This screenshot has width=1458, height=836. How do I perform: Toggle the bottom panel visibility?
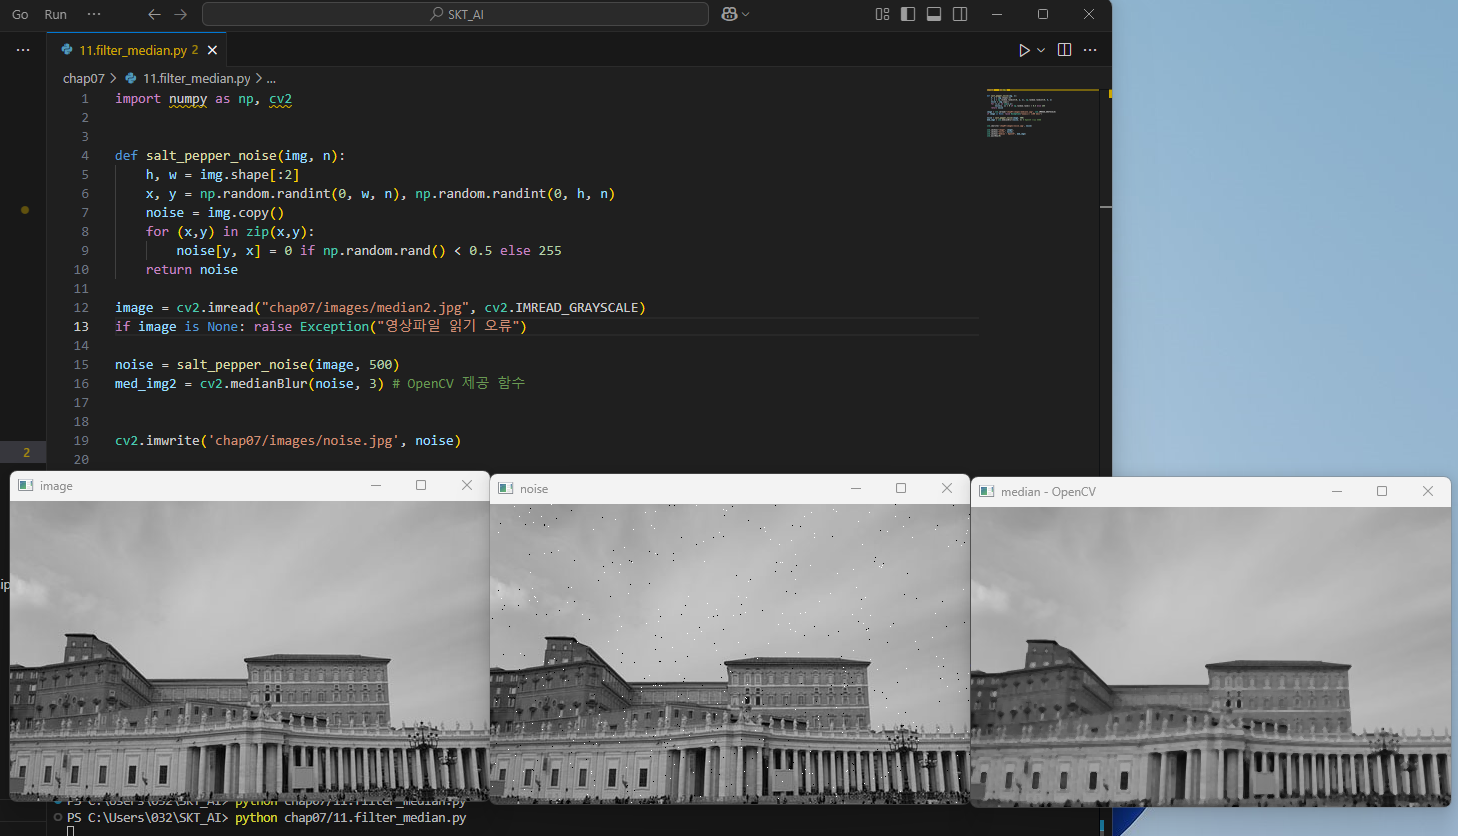(934, 14)
